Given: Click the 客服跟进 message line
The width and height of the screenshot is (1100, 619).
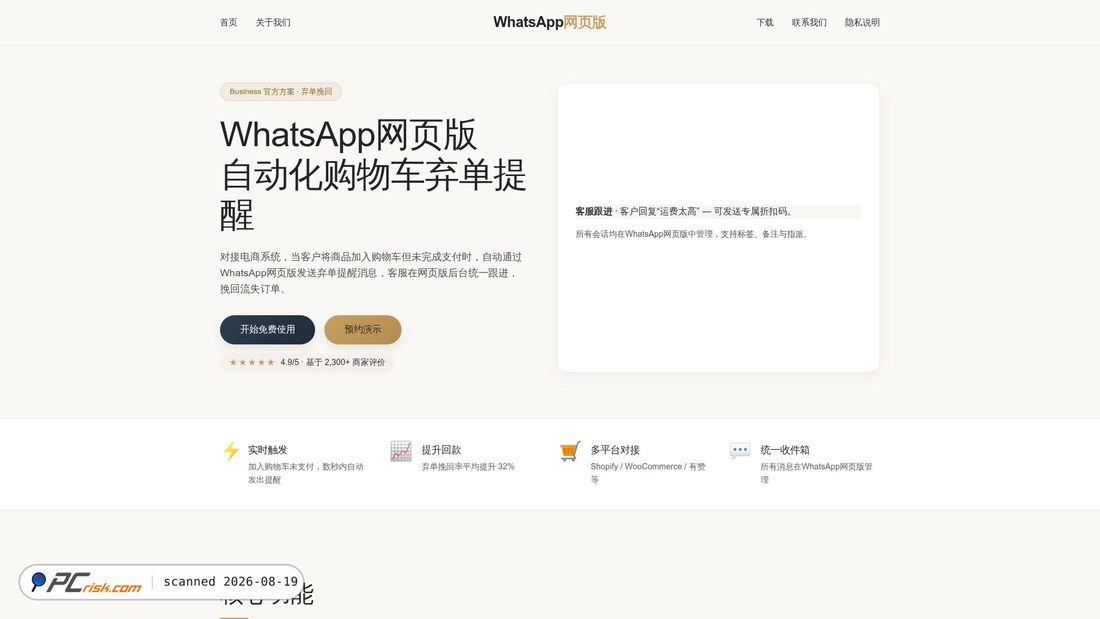Looking at the screenshot, I should 718,211.
